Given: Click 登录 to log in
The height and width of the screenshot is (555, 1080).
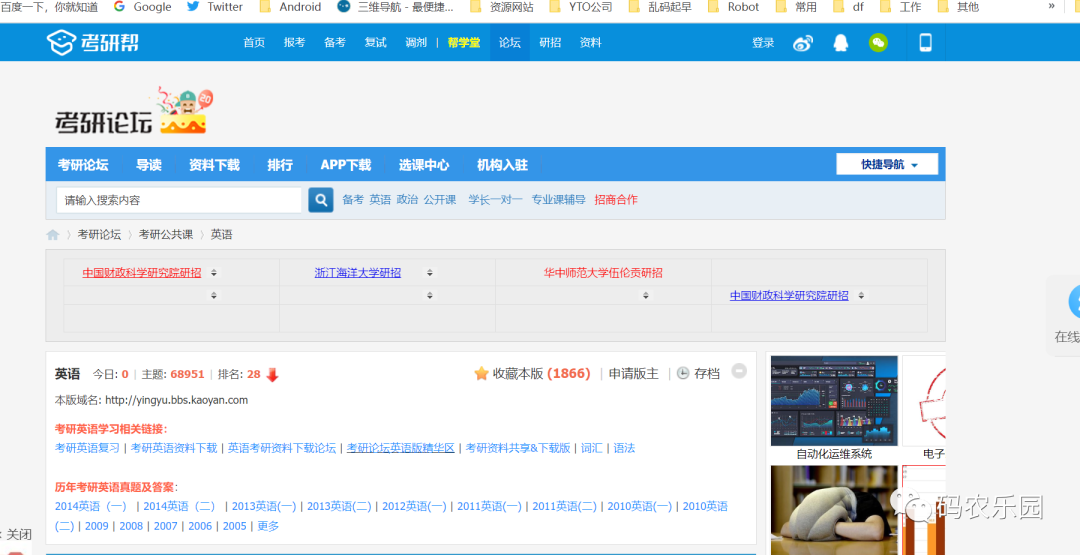Looking at the screenshot, I should point(763,43).
